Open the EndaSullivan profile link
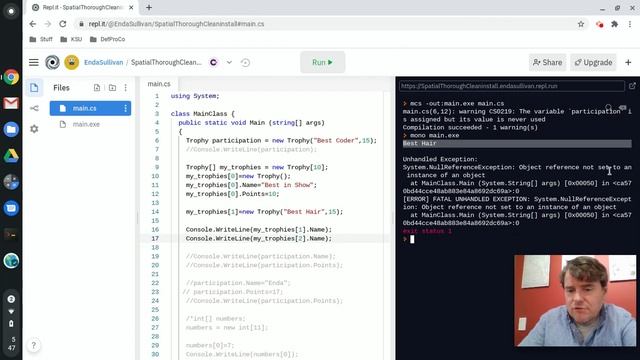This screenshot has height=360, width=640. pos(103,62)
